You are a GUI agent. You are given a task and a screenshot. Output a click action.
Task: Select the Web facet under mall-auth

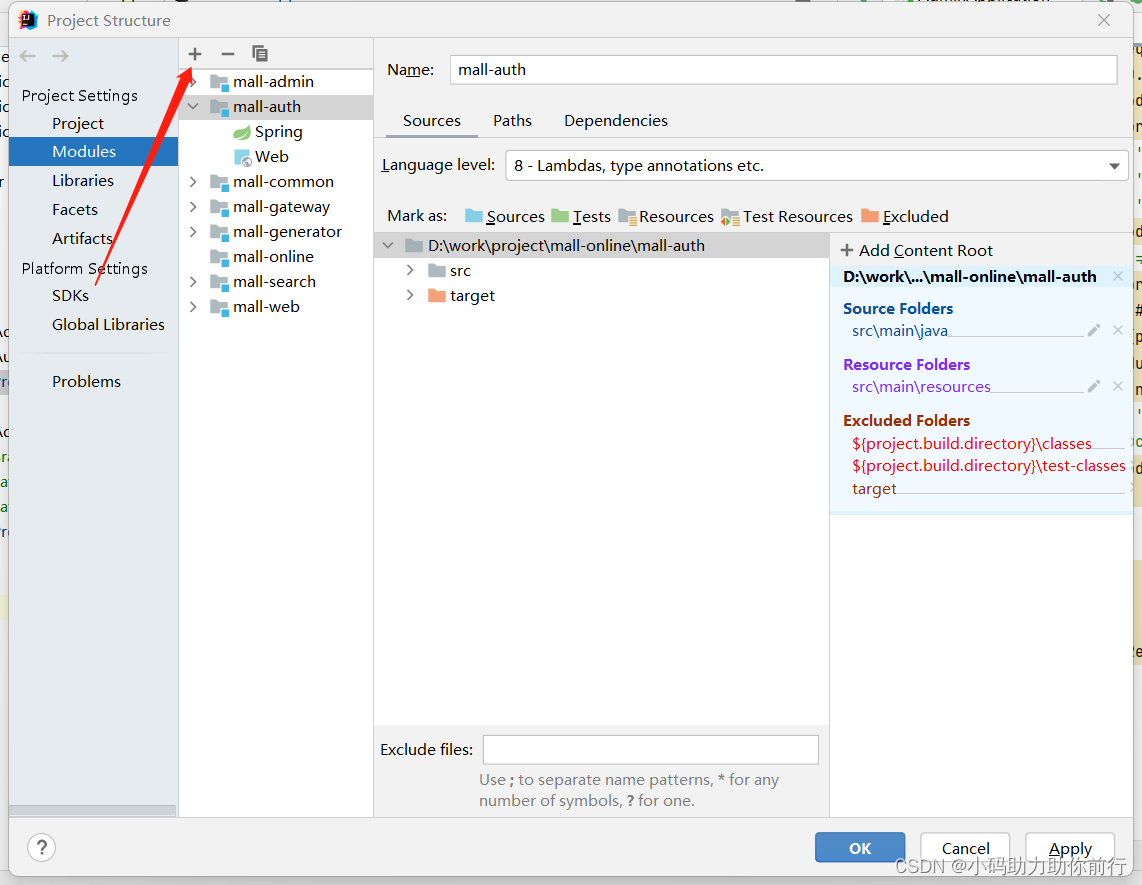[x=261, y=157]
